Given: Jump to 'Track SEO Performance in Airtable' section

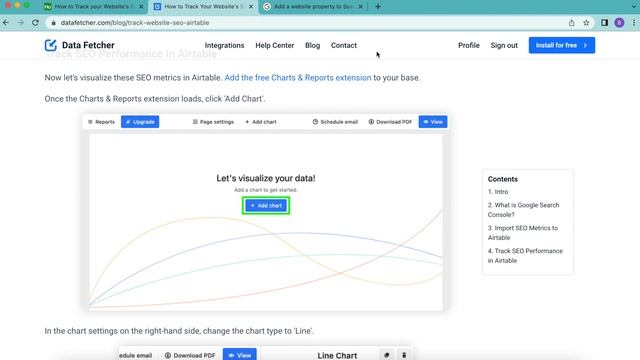Looking at the screenshot, I should click(x=525, y=256).
